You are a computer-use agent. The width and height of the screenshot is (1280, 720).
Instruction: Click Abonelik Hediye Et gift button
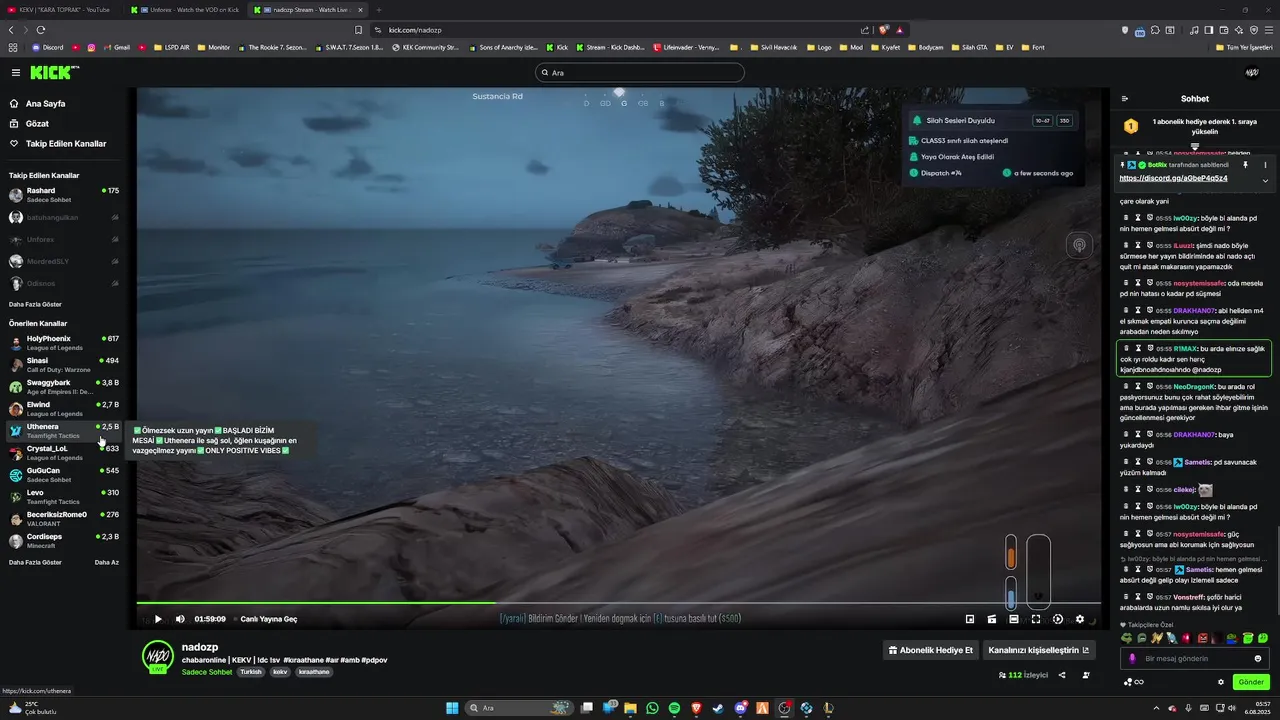click(930, 650)
